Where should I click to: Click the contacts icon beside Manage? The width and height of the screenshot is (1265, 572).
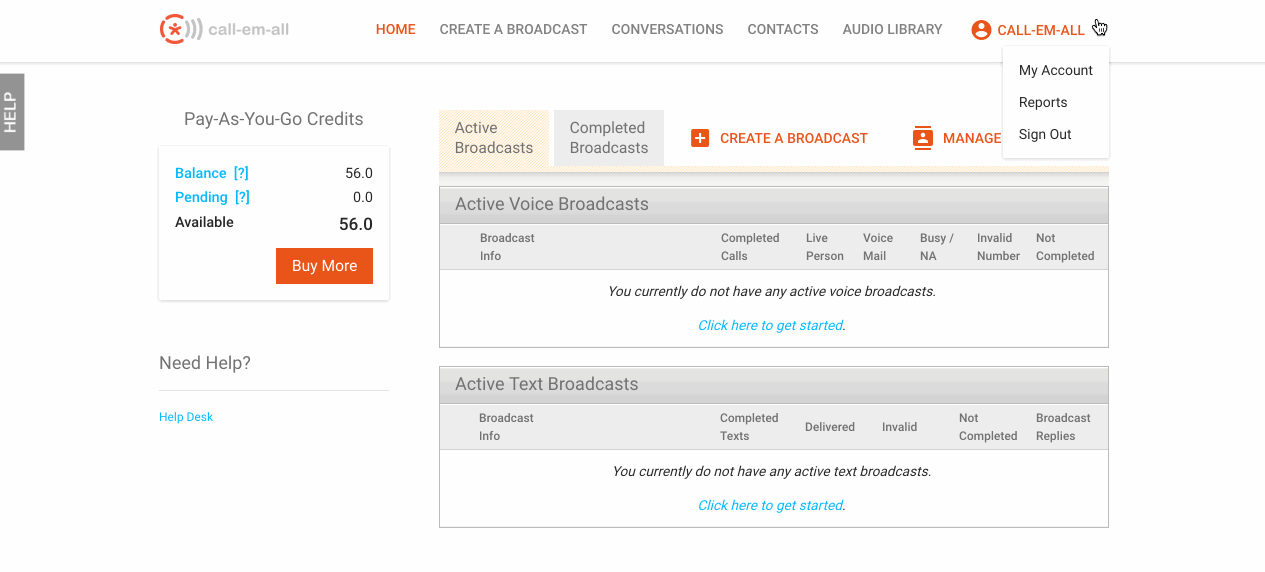(x=923, y=138)
